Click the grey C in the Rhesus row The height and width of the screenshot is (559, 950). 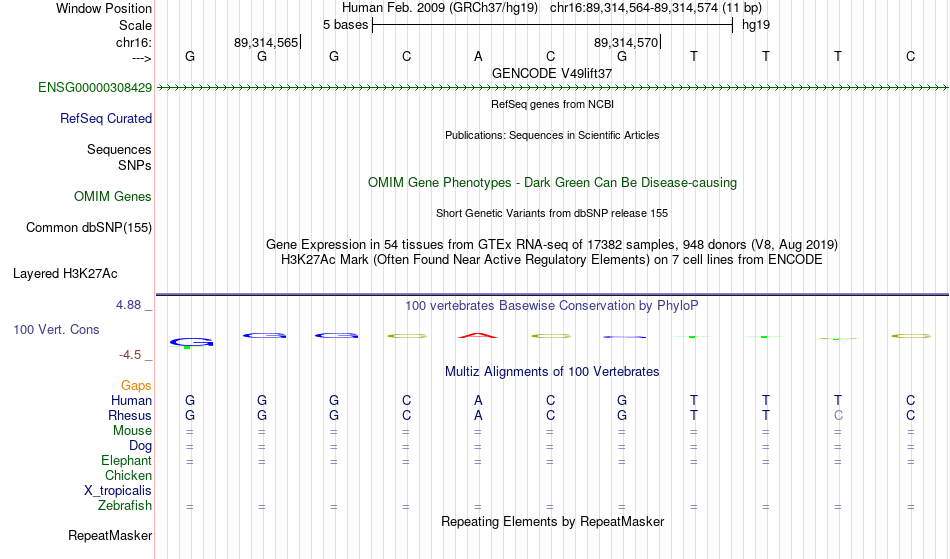coord(838,415)
